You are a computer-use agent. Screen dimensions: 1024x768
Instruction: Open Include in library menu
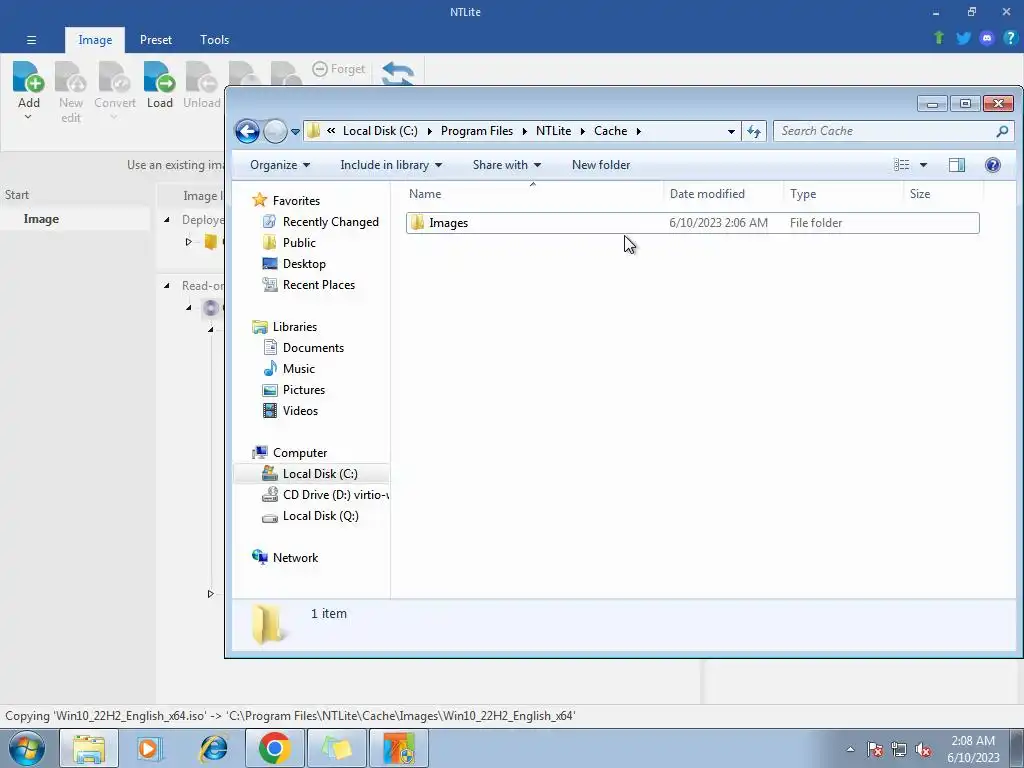(391, 165)
